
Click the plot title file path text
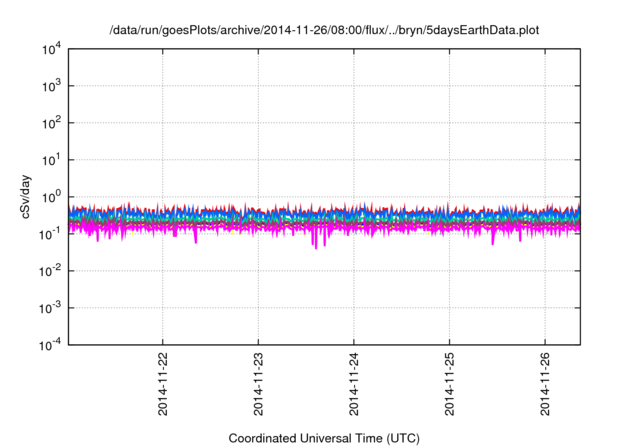(324, 31)
